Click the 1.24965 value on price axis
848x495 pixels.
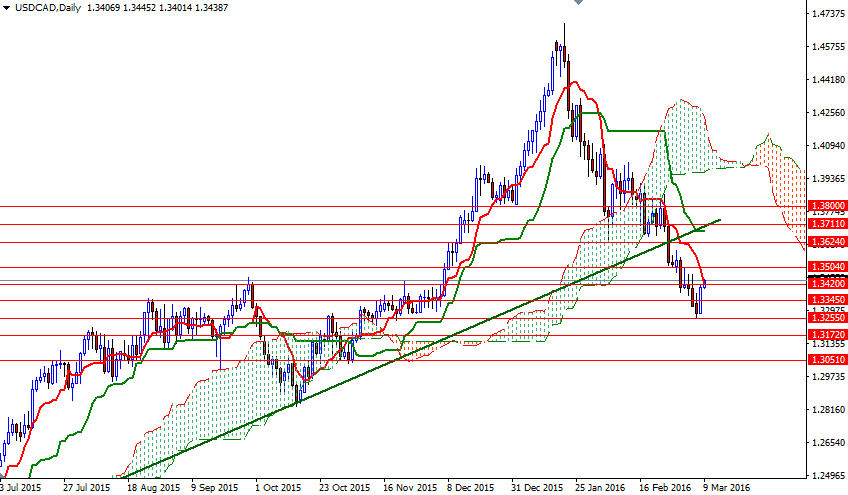tap(826, 476)
